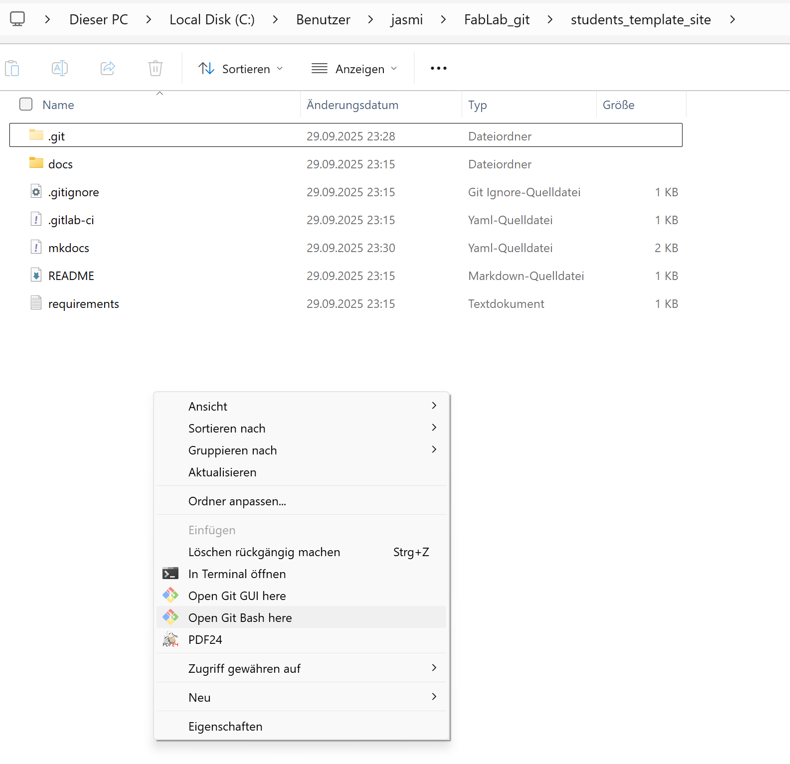Click the 2 KB size cell
Image resolution: width=790 pixels, height=764 pixels.
(x=666, y=247)
